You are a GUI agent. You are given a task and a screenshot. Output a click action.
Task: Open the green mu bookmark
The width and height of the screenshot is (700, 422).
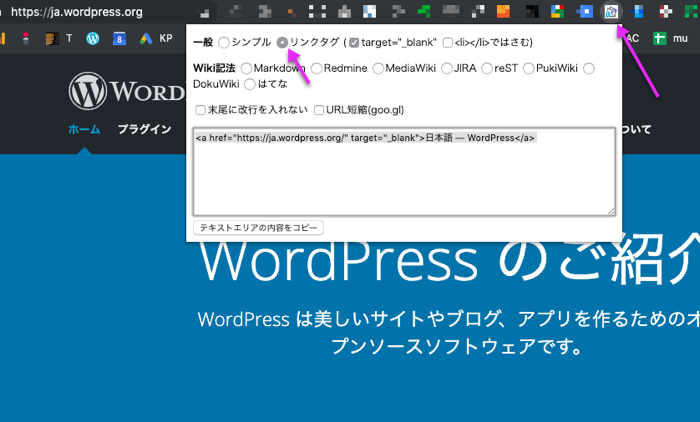coord(671,39)
